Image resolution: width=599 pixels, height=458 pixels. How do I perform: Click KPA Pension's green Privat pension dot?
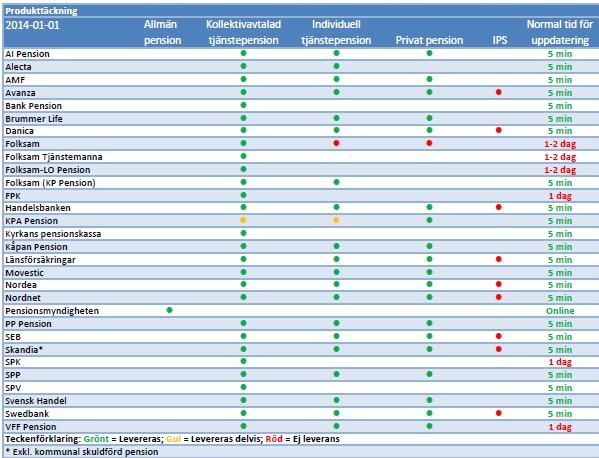click(429, 220)
